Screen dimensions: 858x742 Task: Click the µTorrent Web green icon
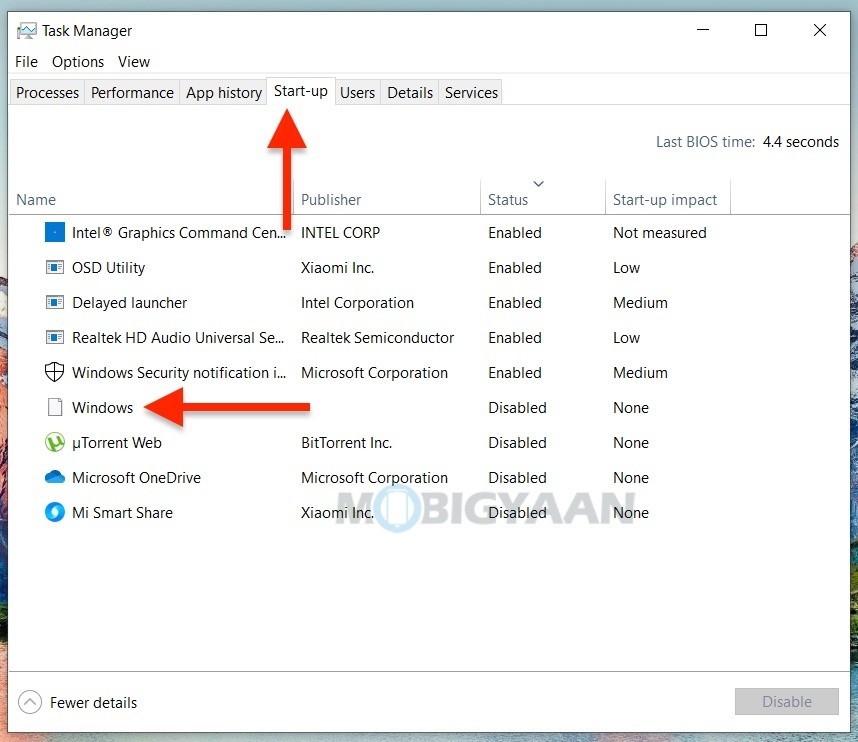55,442
